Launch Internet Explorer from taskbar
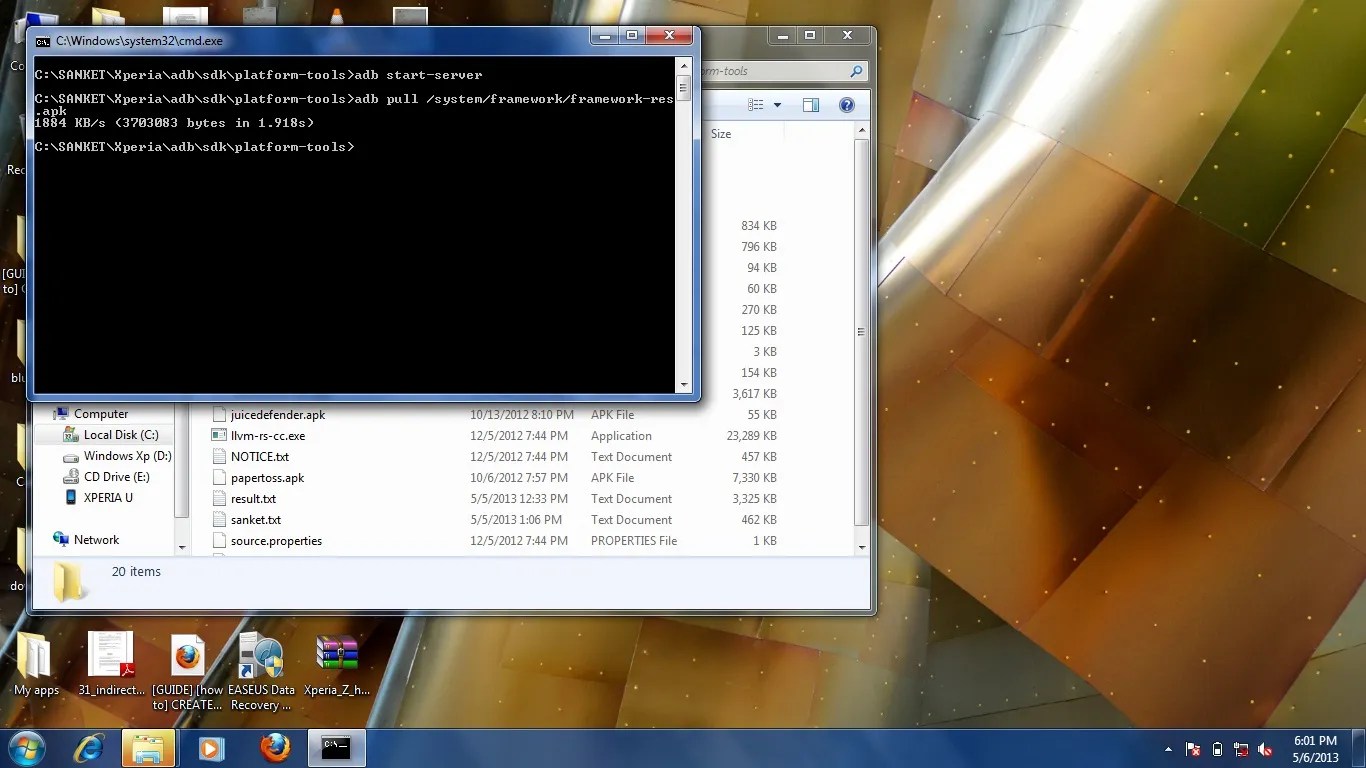Screen dimensions: 1366x768 90,747
